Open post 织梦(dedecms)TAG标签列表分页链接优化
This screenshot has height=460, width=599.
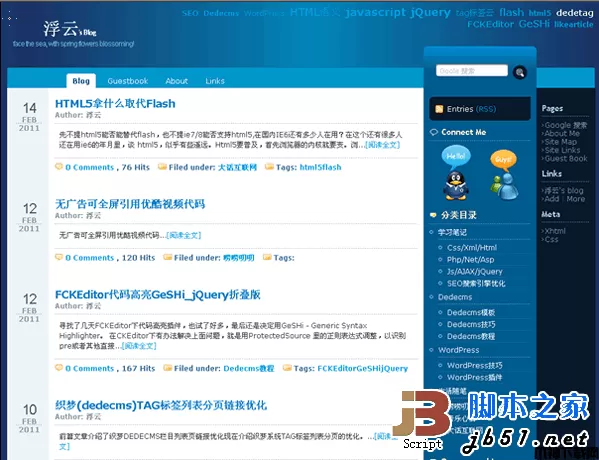[x=161, y=405]
